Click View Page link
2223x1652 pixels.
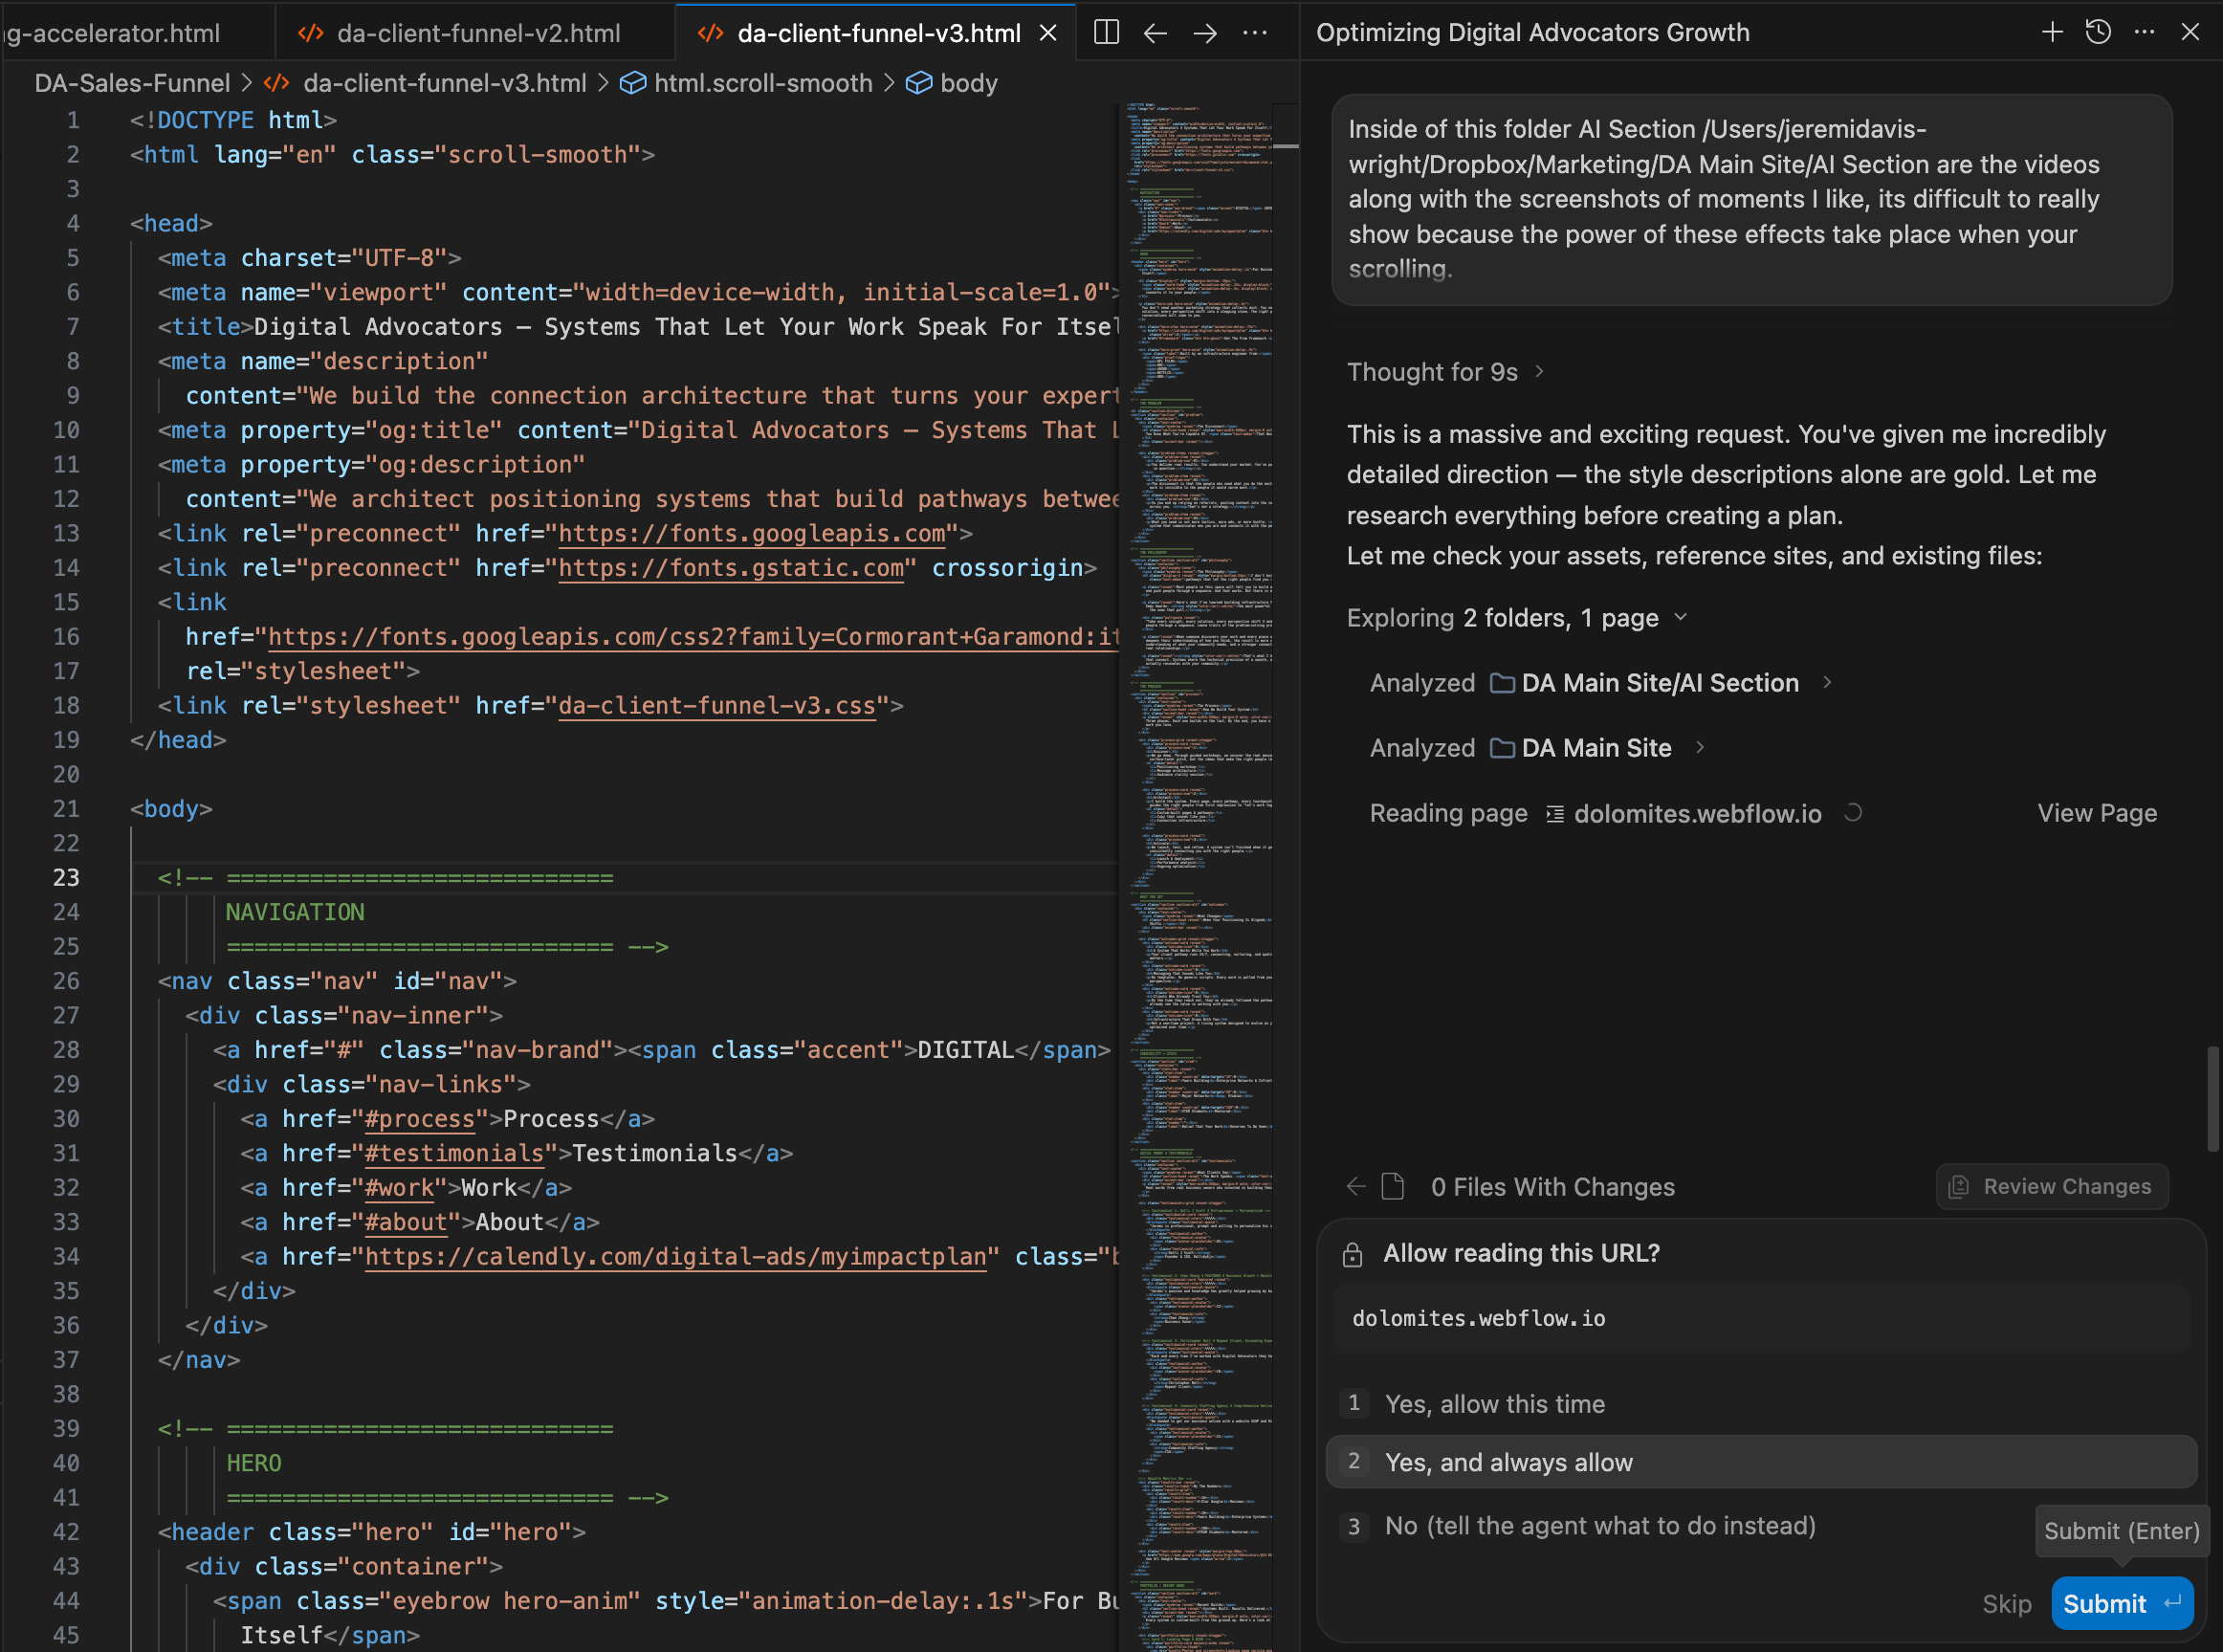pos(2097,813)
